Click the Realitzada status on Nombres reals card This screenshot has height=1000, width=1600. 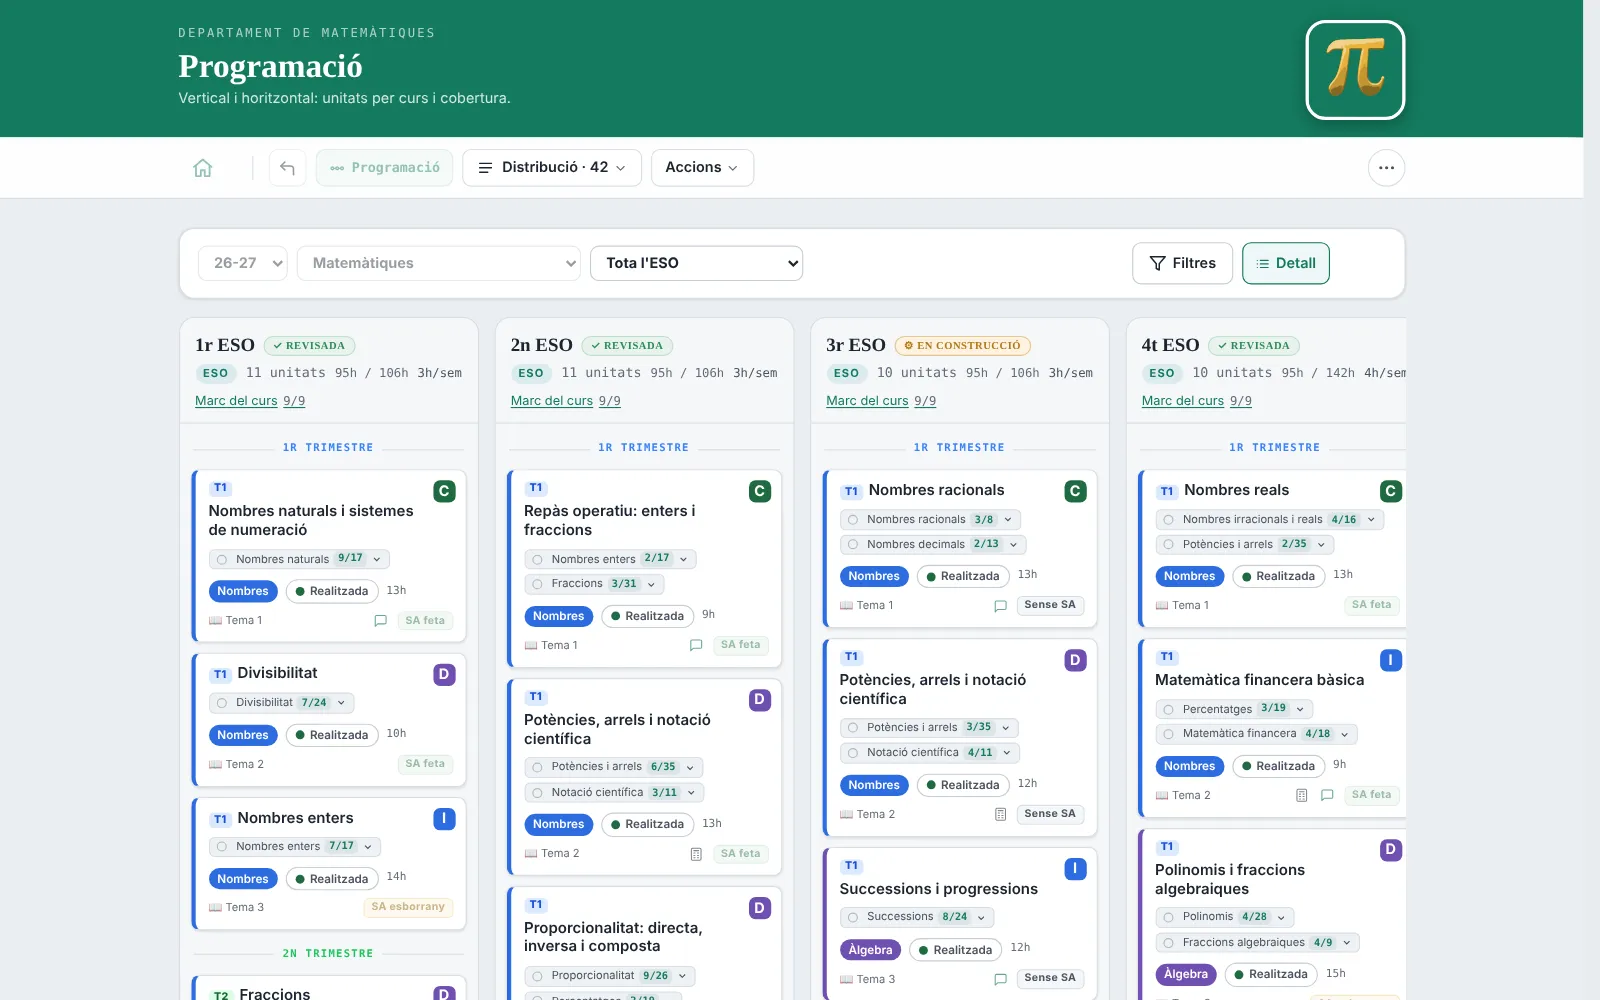1278,576
